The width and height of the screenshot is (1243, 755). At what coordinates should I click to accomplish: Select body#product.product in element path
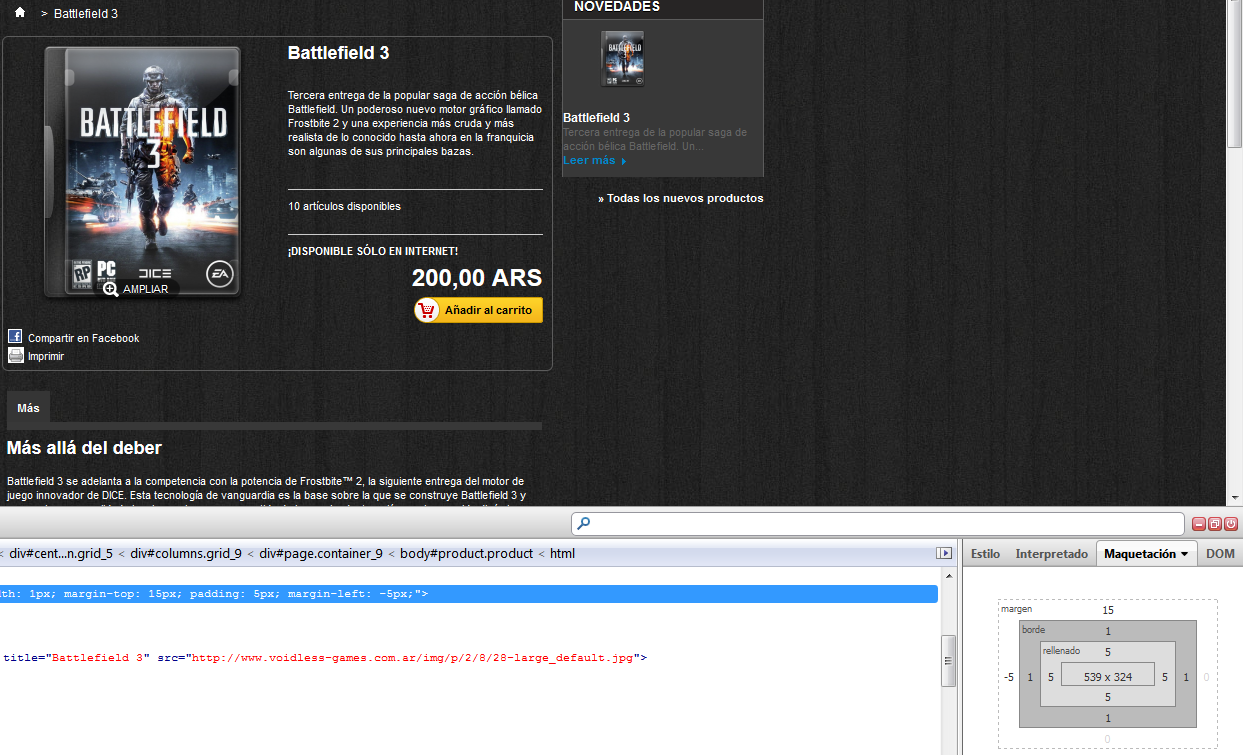tap(467, 553)
